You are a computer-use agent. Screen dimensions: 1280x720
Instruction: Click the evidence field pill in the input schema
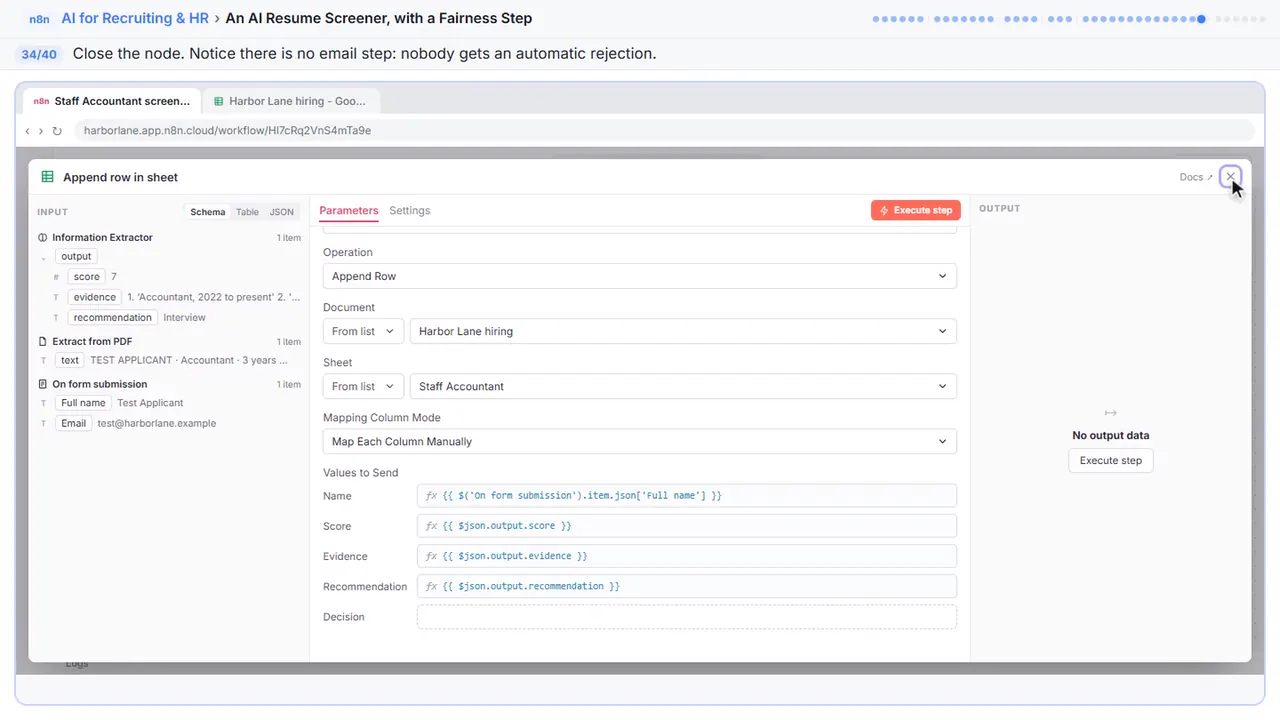point(94,297)
